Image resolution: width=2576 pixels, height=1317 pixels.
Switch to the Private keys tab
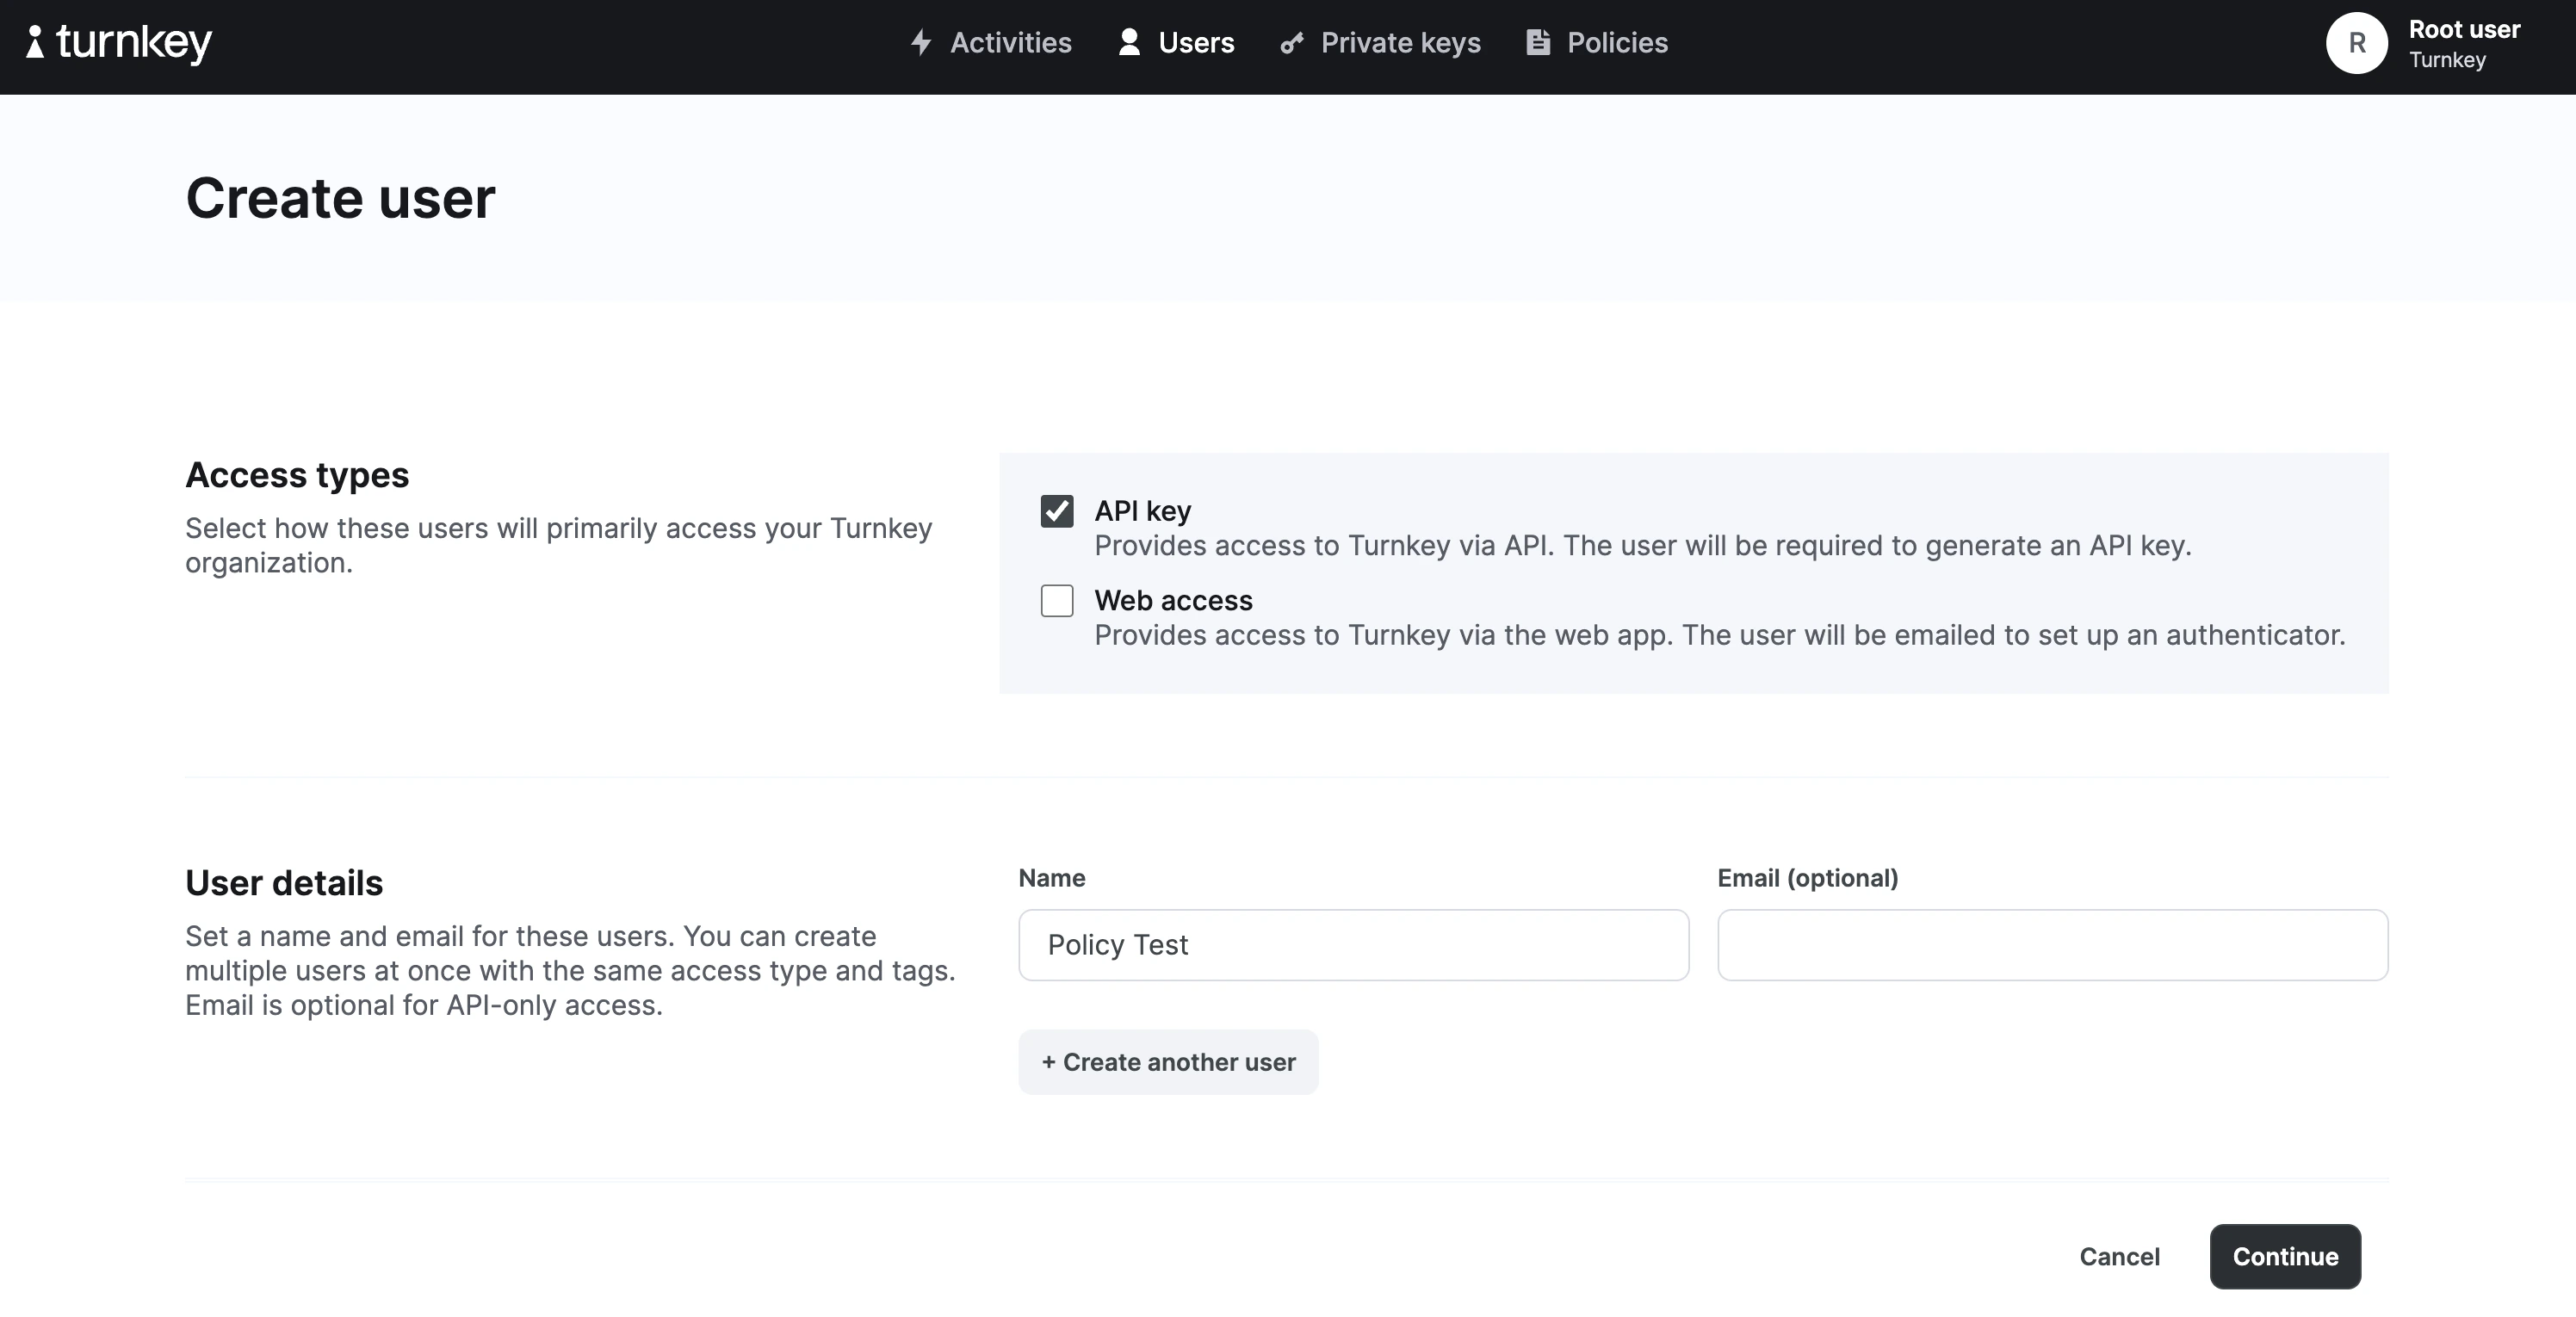click(1400, 43)
